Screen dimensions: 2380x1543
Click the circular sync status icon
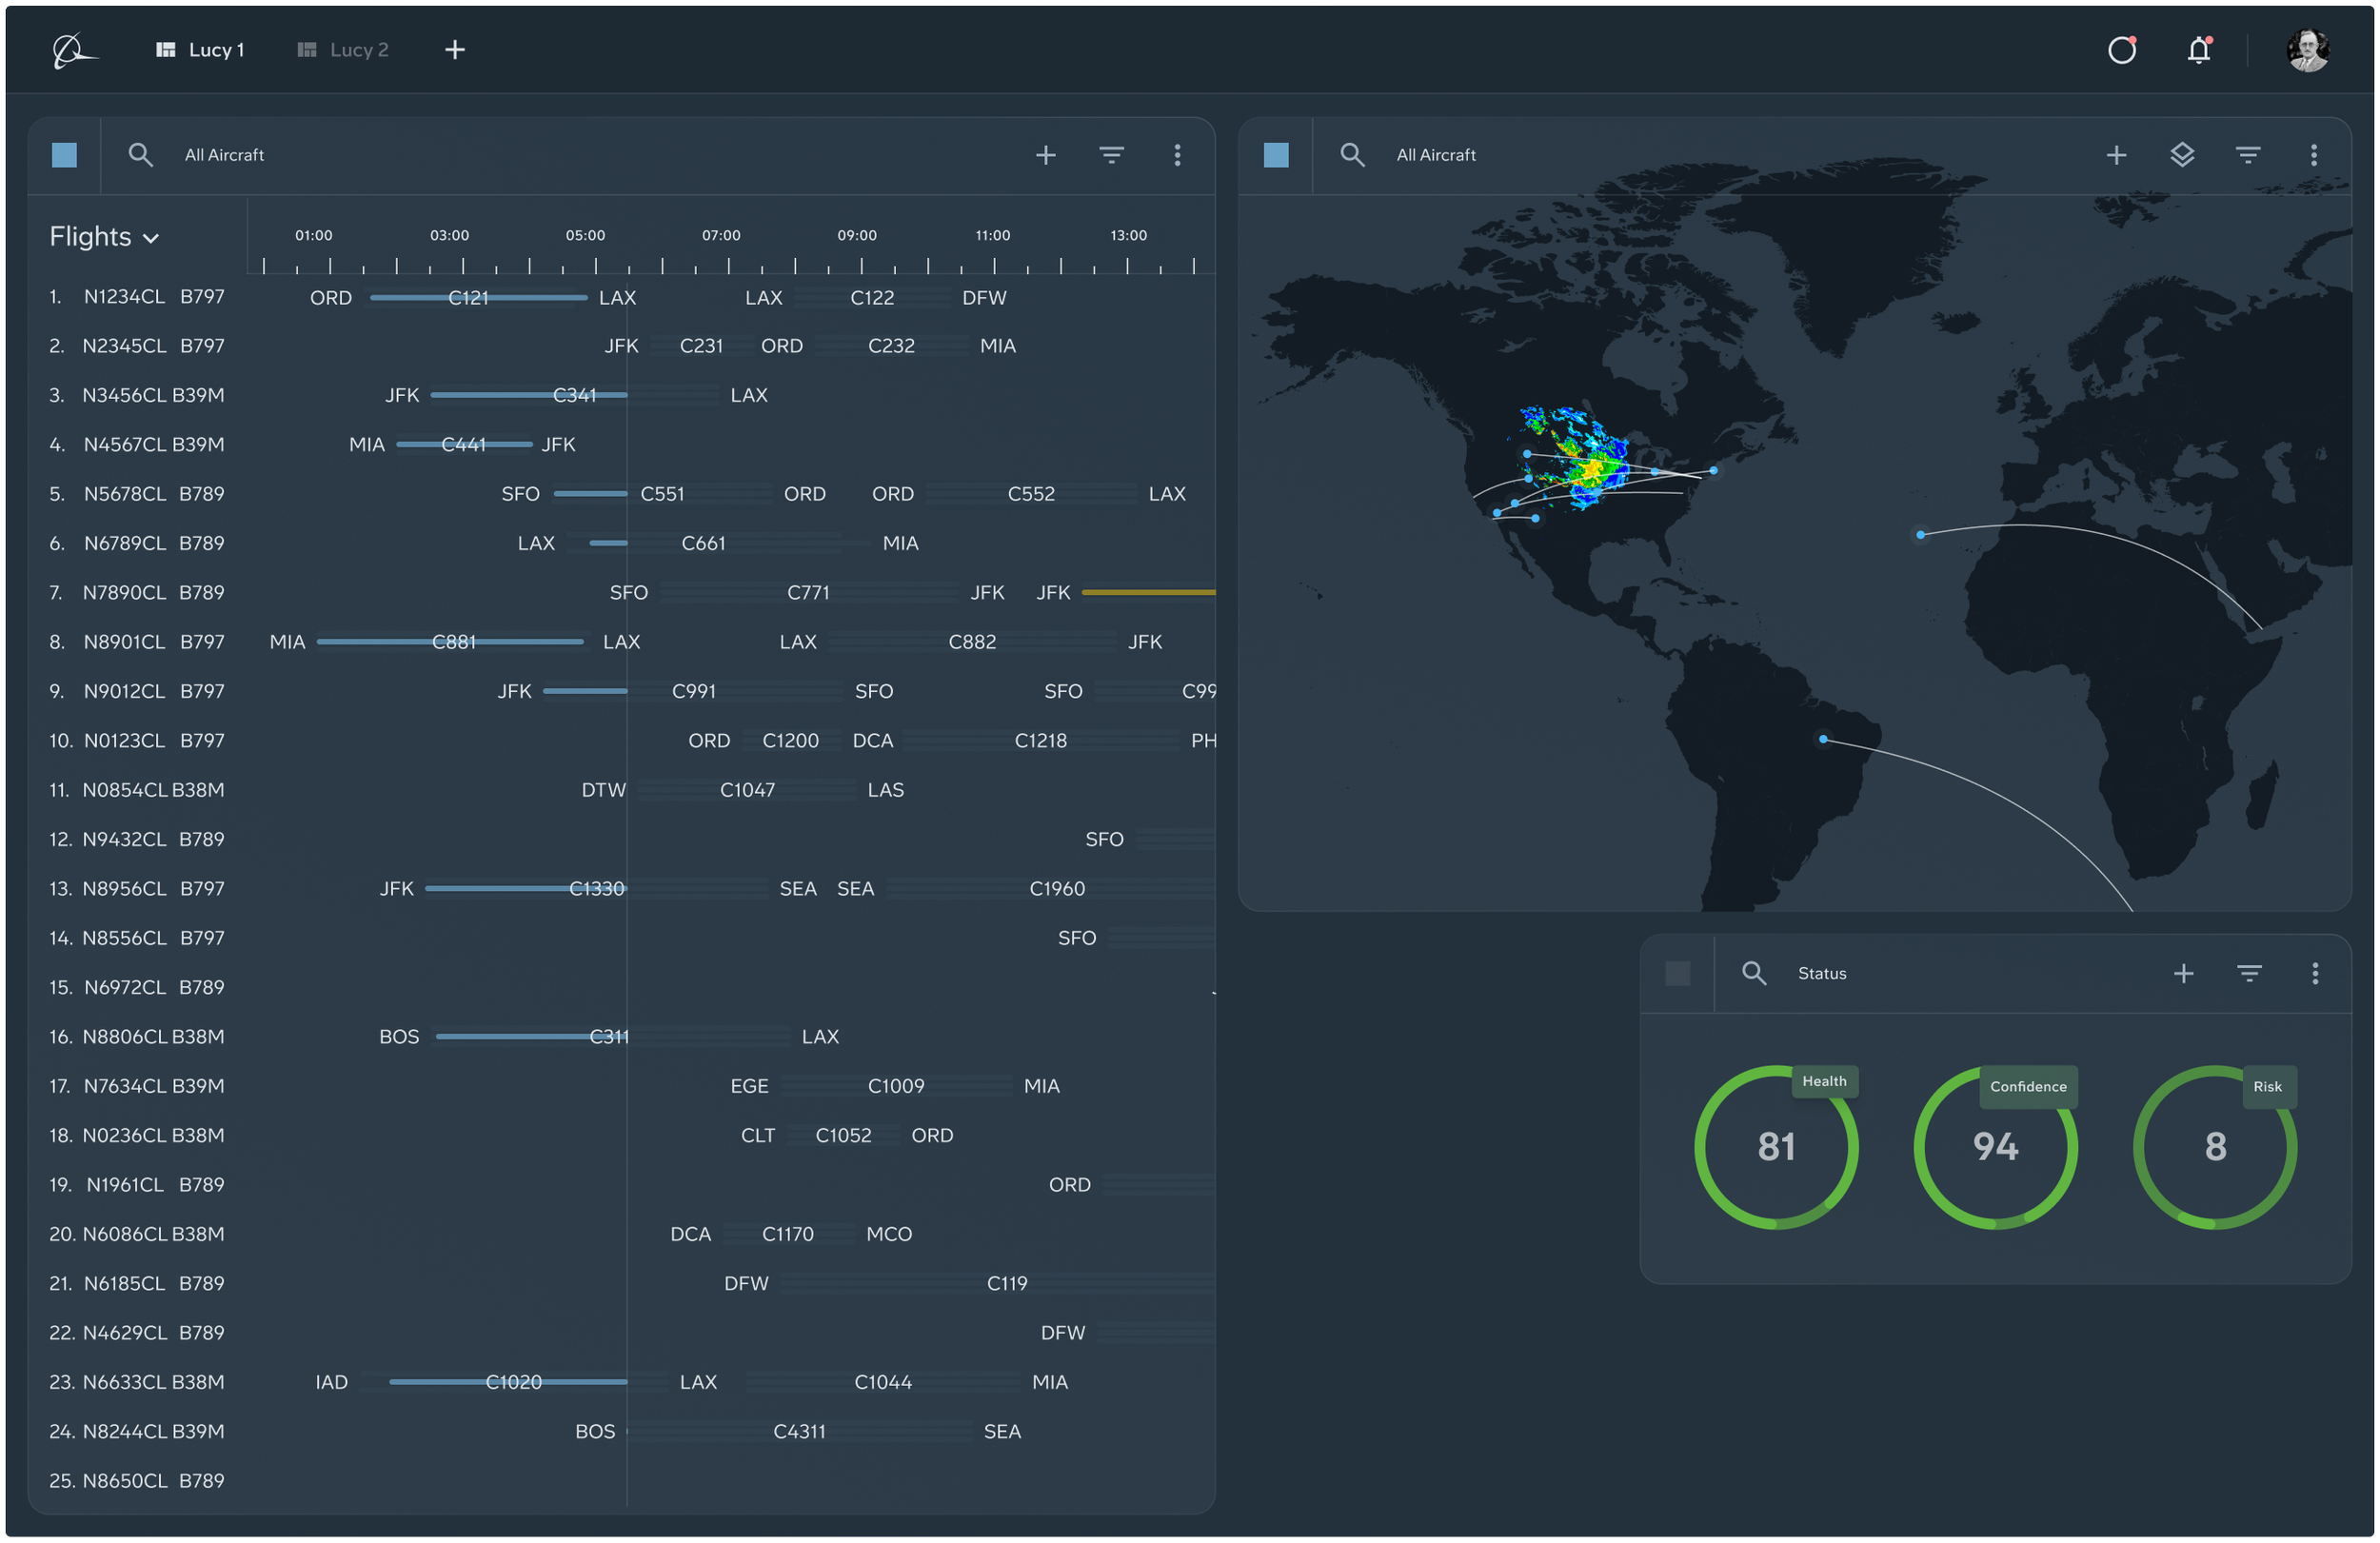2121,50
